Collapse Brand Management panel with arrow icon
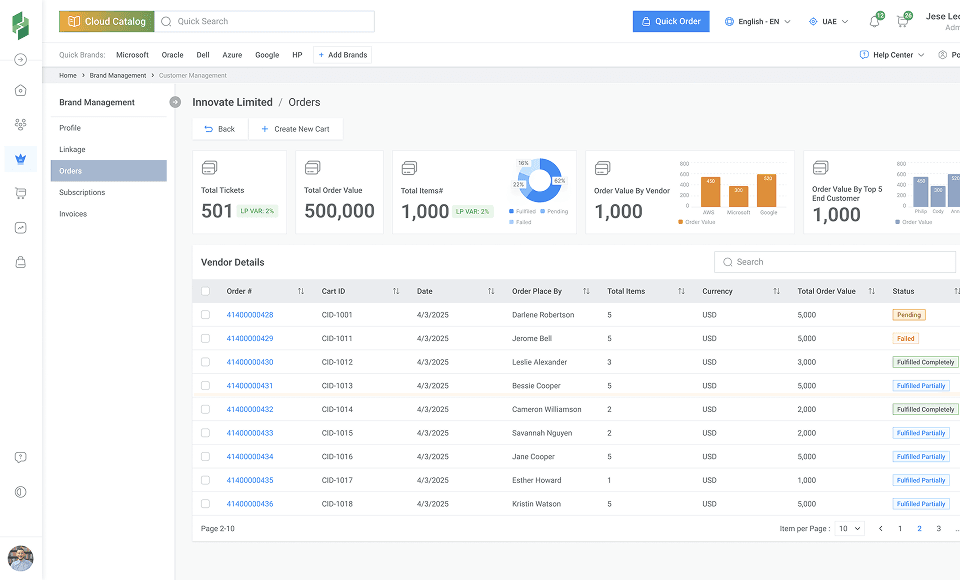 [x=175, y=102]
